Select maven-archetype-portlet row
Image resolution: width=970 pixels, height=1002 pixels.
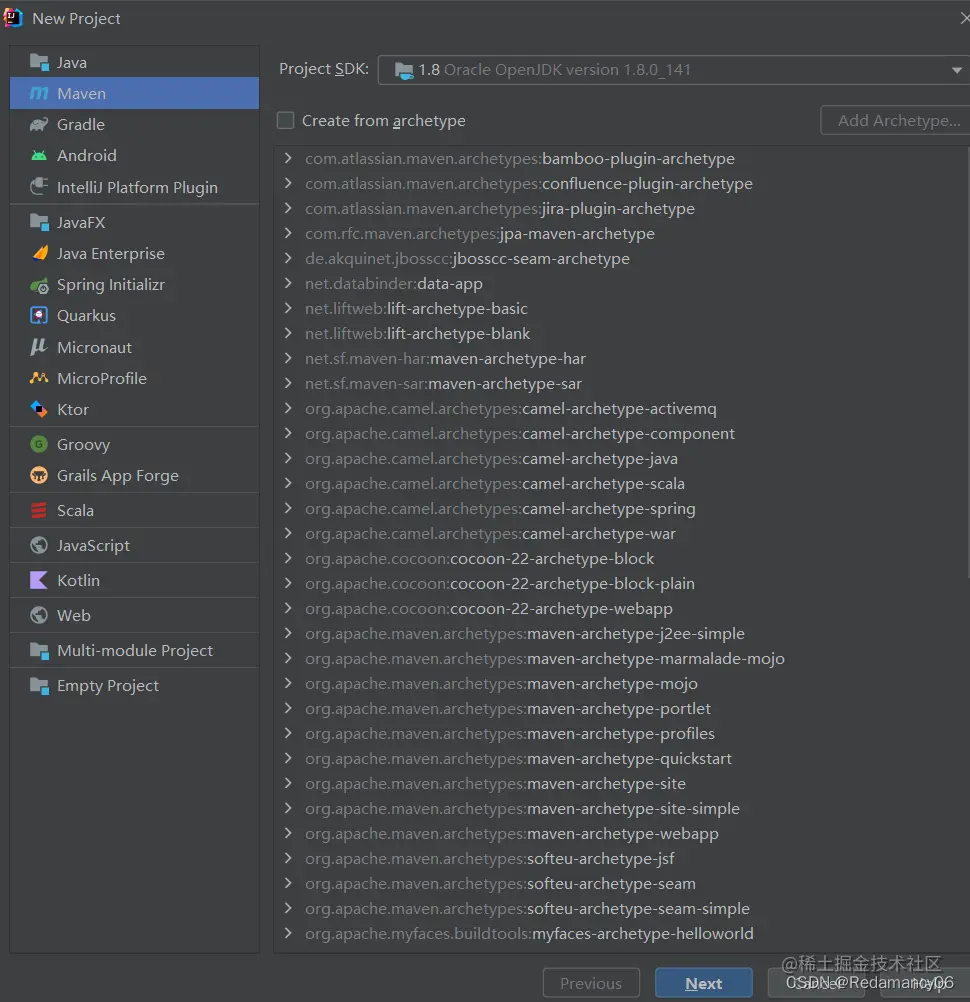(622, 708)
